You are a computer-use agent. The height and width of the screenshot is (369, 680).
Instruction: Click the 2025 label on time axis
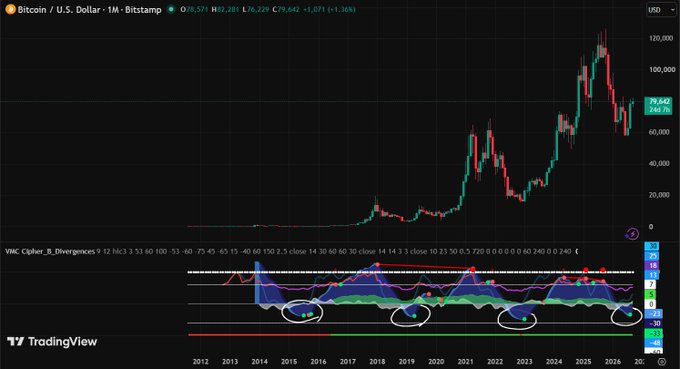(584, 361)
